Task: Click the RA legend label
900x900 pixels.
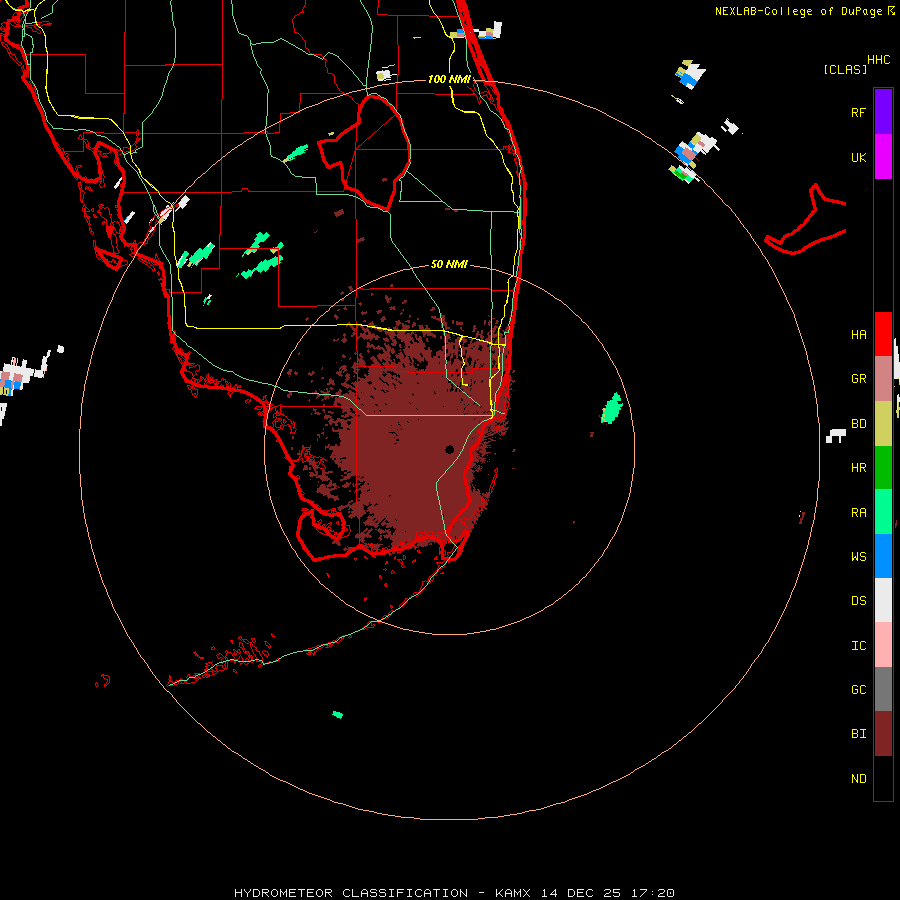Action: (x=858, y=513)
